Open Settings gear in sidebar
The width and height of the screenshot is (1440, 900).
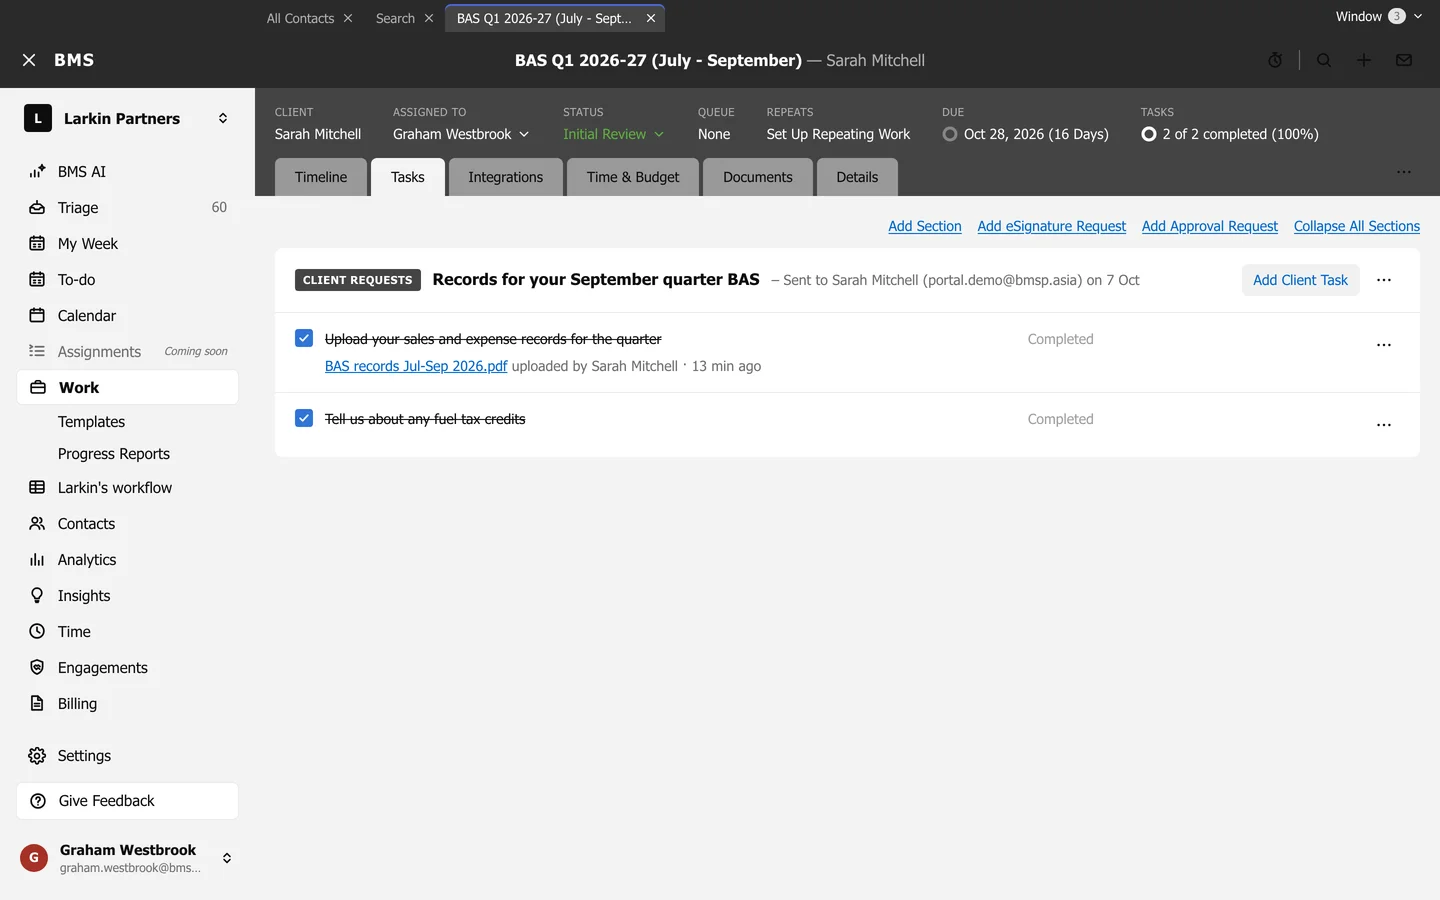click(128, 755)
